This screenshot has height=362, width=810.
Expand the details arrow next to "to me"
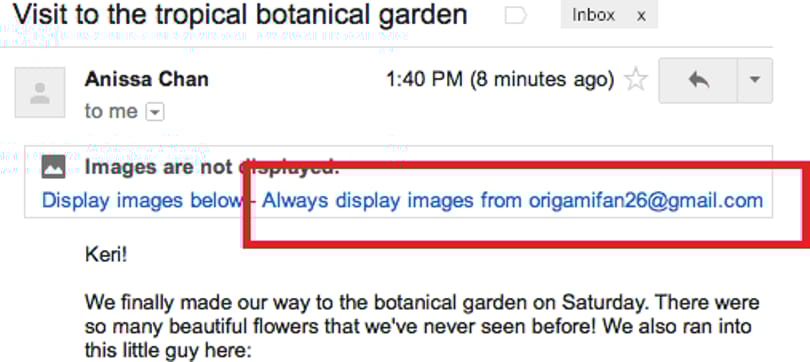click(155, 112)
